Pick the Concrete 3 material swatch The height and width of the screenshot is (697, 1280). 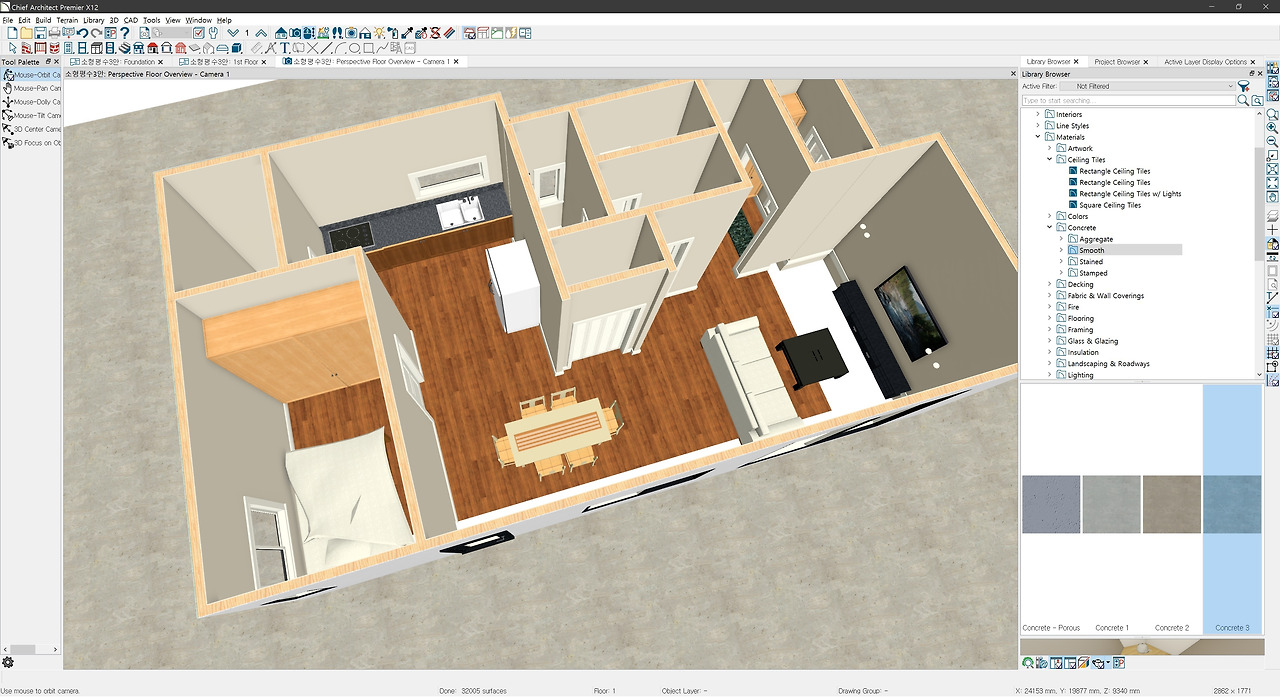(1232, 504)
